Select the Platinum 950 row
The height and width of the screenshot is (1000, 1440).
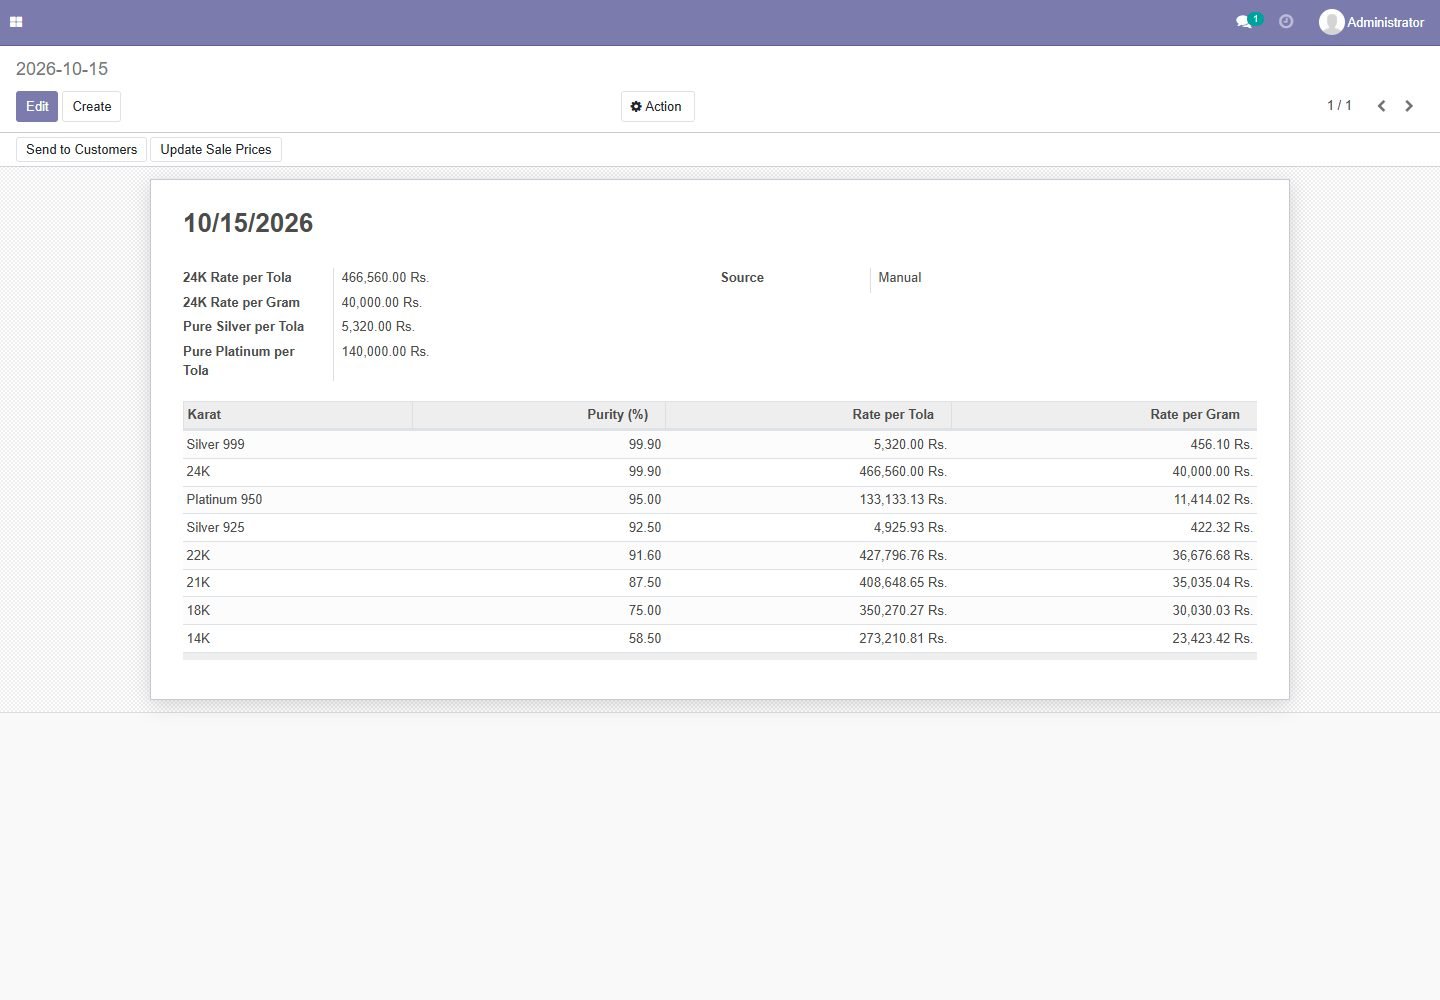coord(719,500)
